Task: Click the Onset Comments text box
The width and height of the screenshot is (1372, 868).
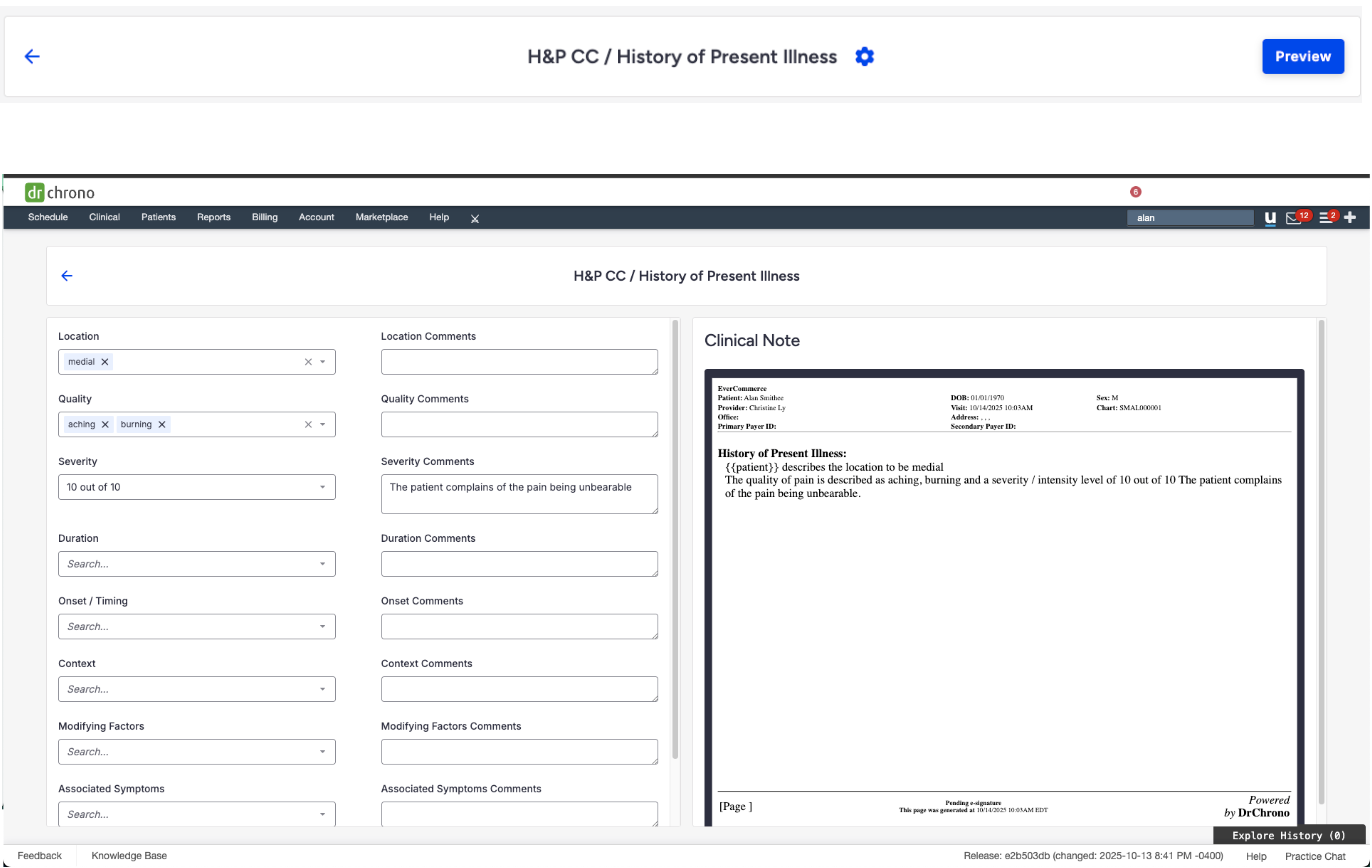Action: [x=519, y=627]
